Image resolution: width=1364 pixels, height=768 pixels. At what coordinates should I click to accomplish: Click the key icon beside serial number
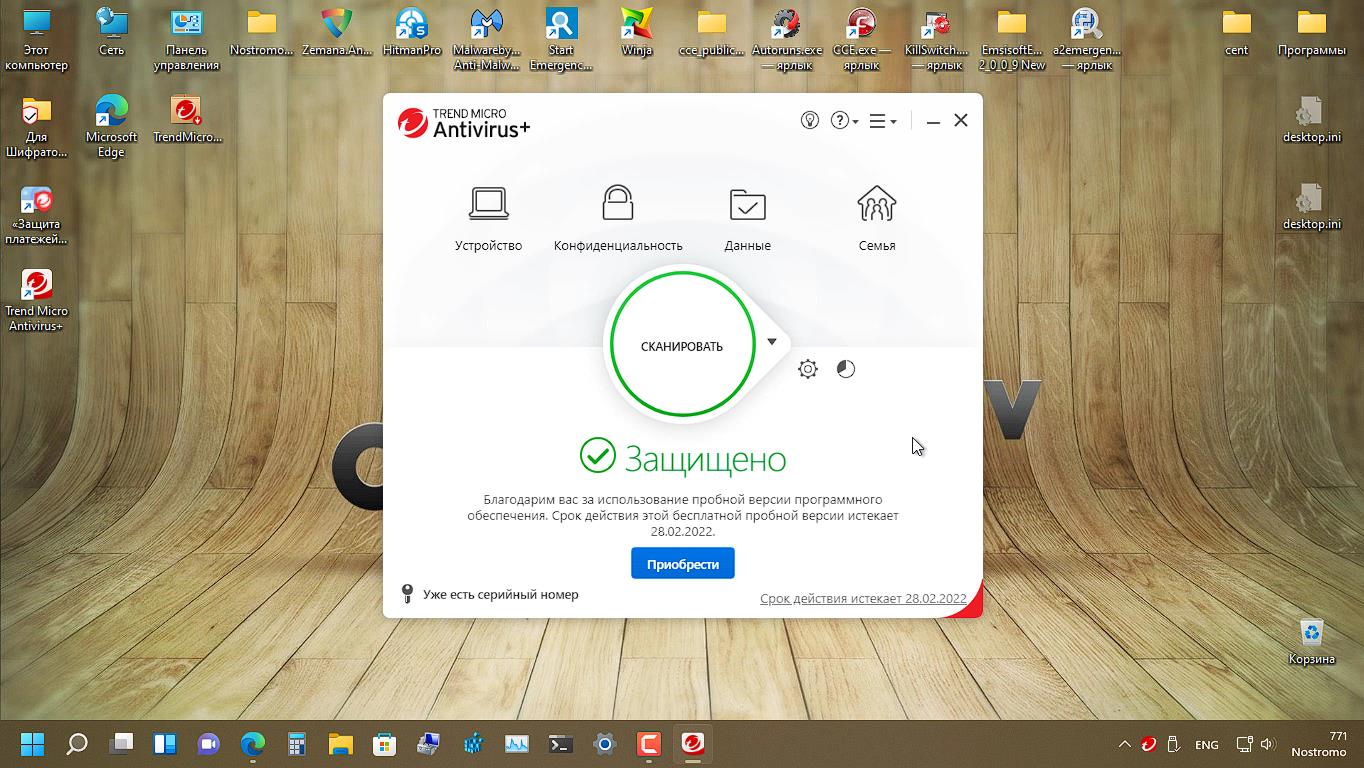coord(407,594)
